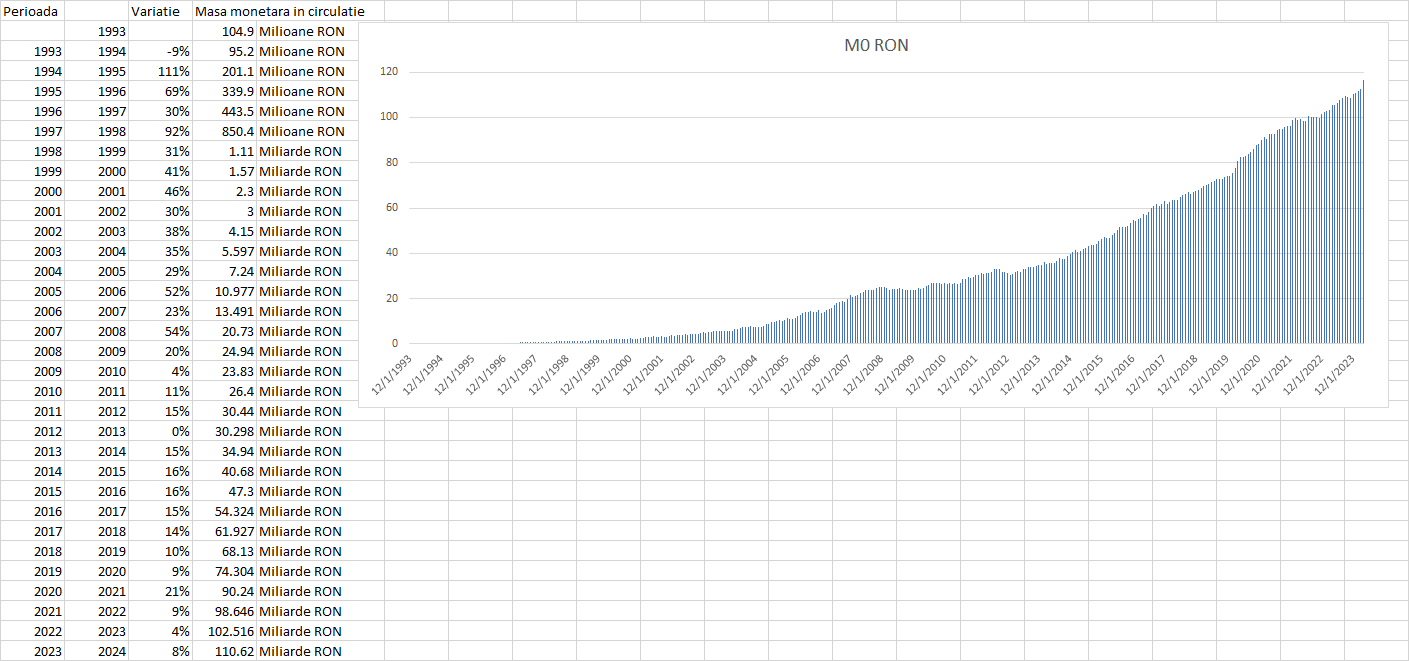
Task: Select the cell with value 23.83
Action: click(224, 371)
